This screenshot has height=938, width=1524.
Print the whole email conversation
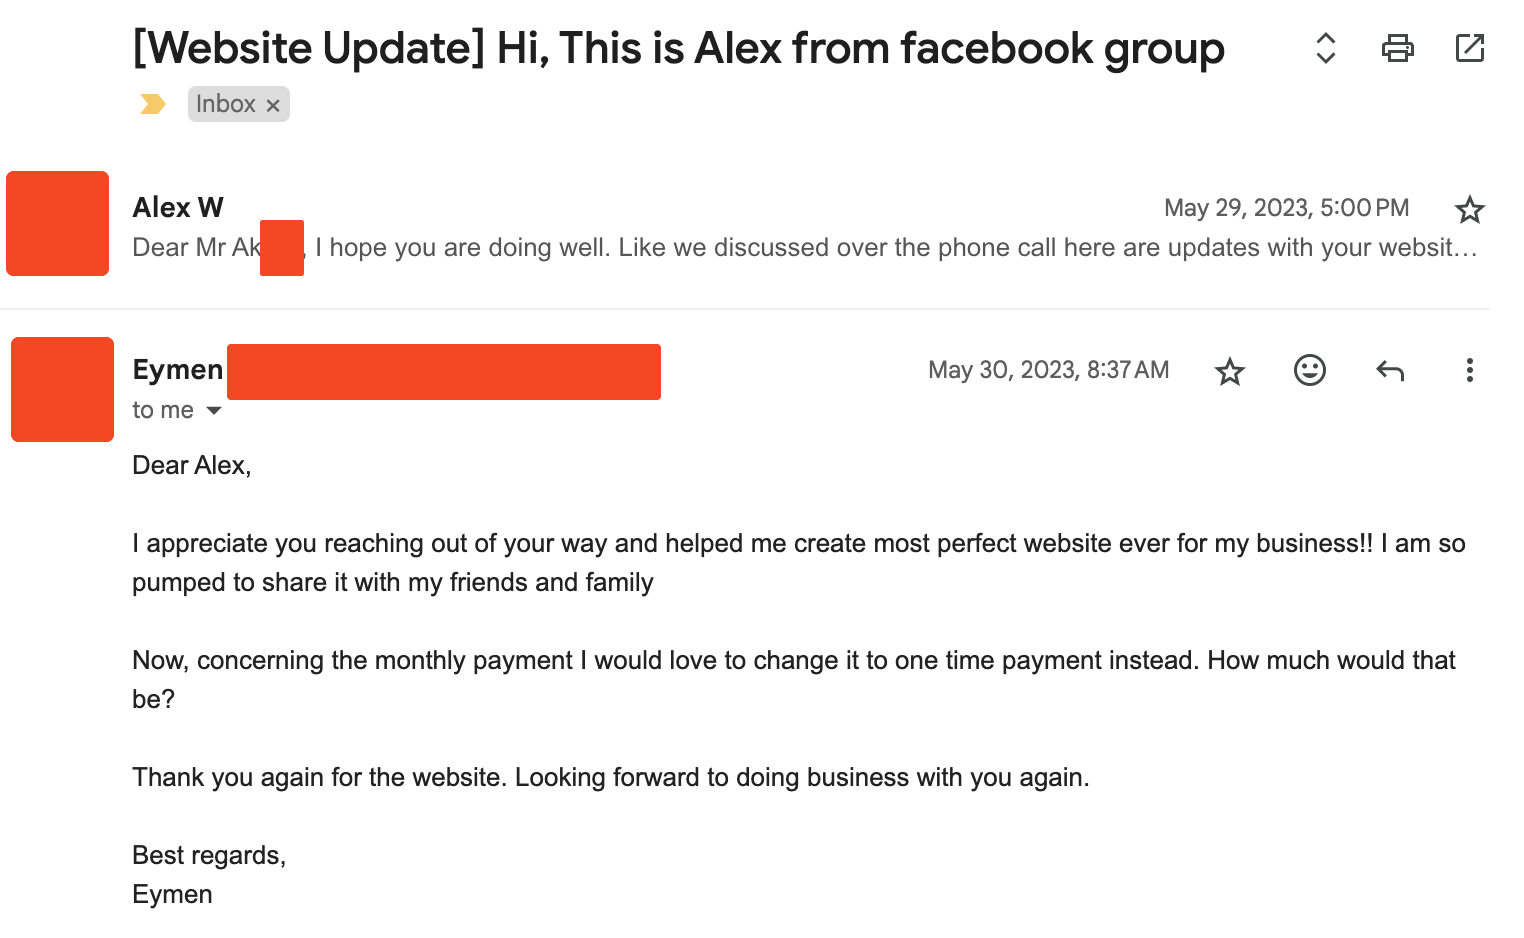1397,48
